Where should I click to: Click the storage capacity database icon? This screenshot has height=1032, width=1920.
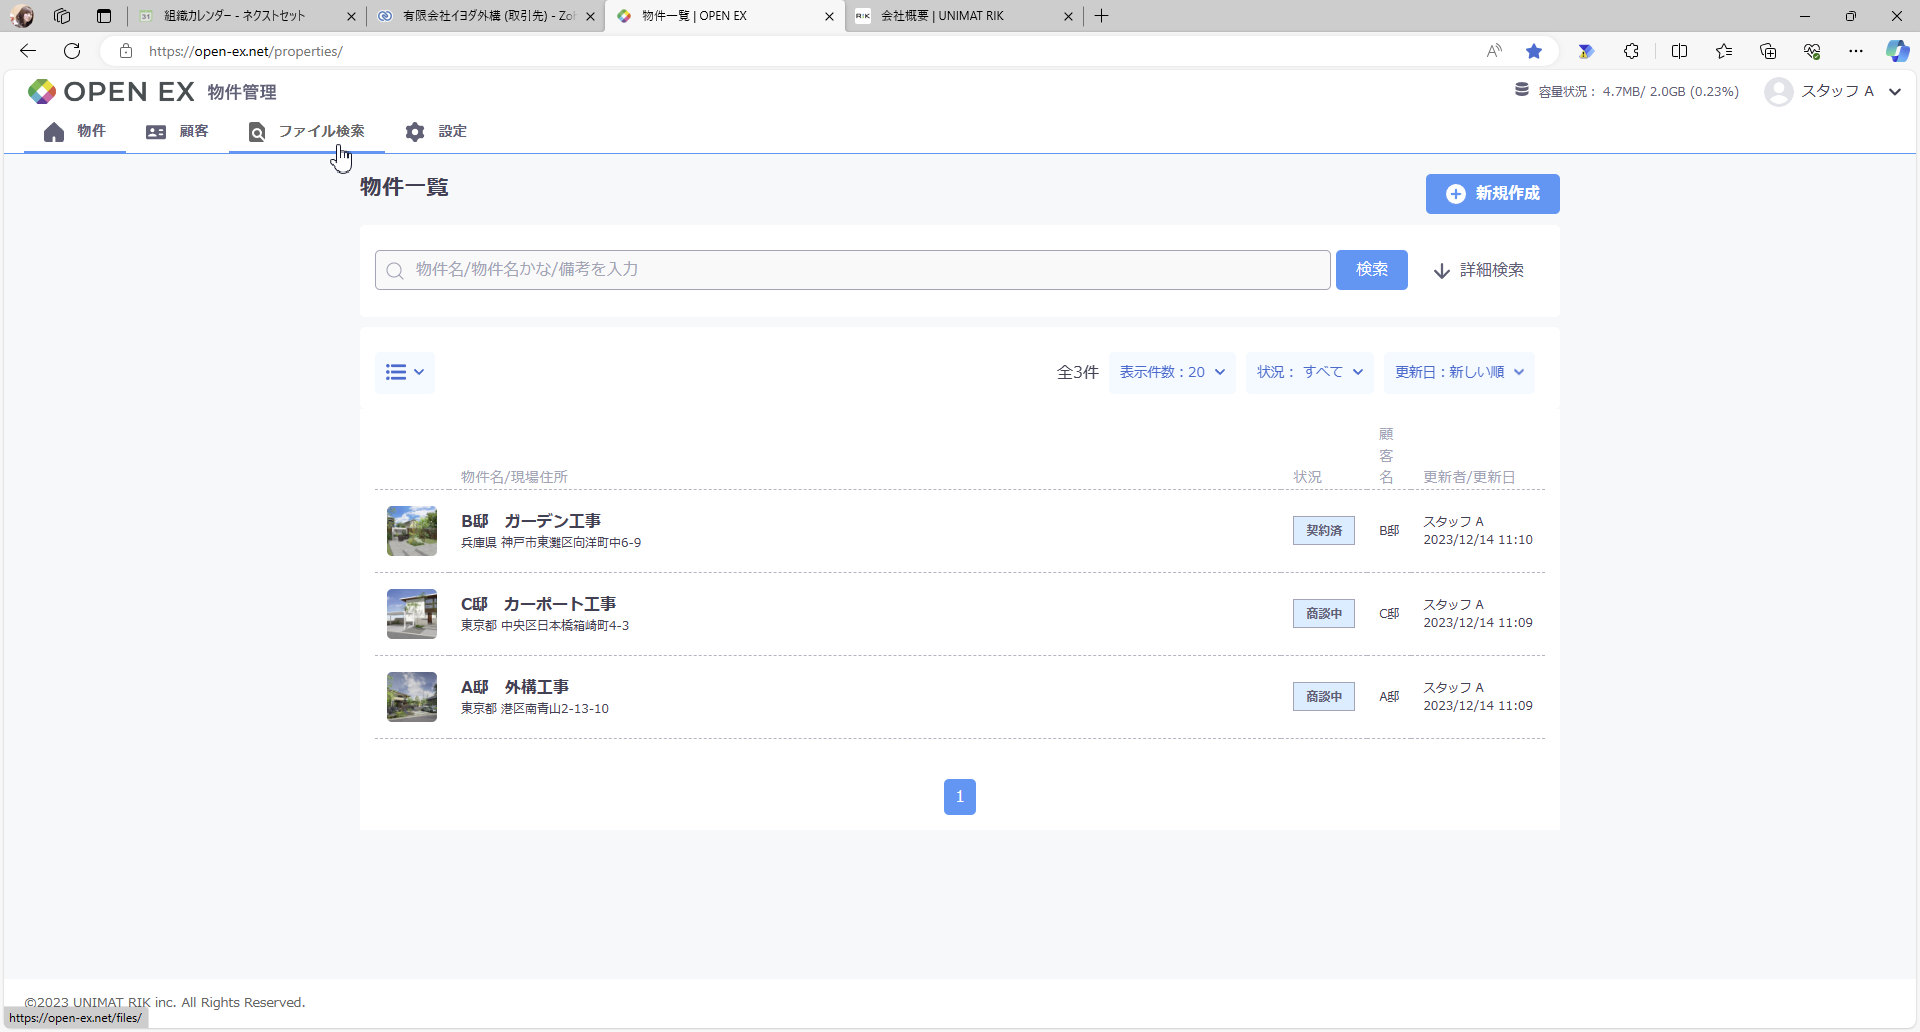pyautogui.click(x=1521, y=90)
